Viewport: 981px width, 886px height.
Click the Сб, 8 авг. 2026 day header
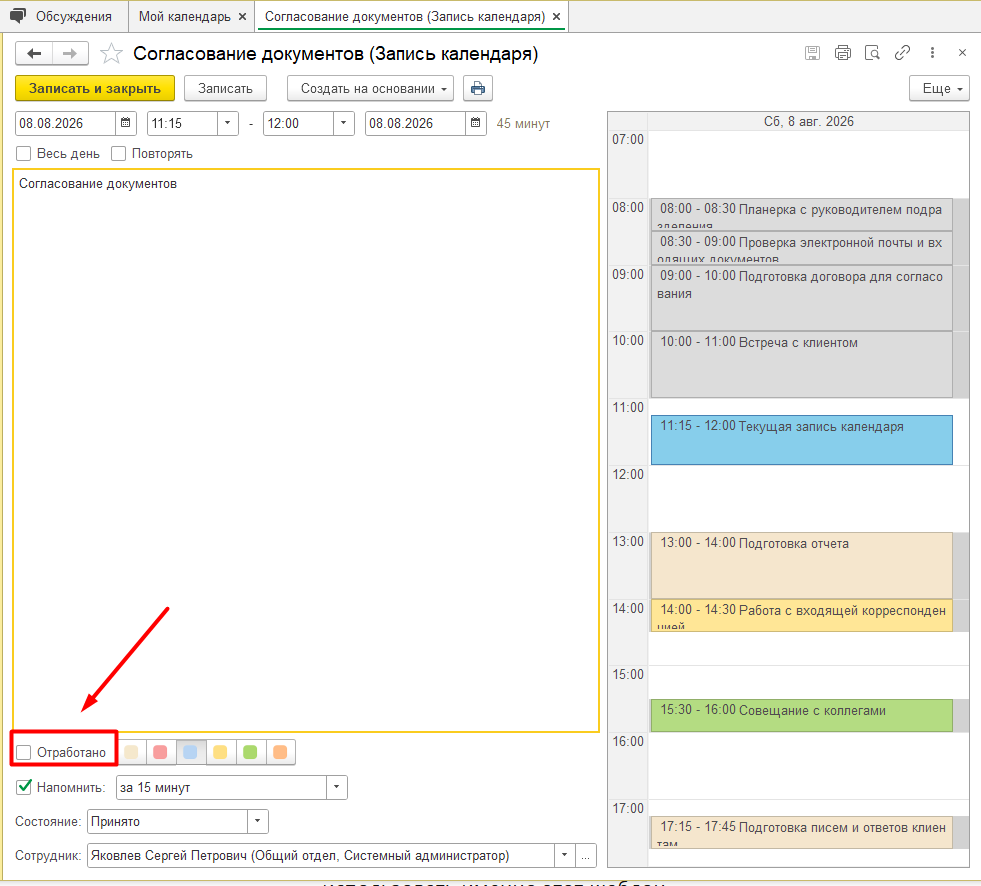(808, 121)
